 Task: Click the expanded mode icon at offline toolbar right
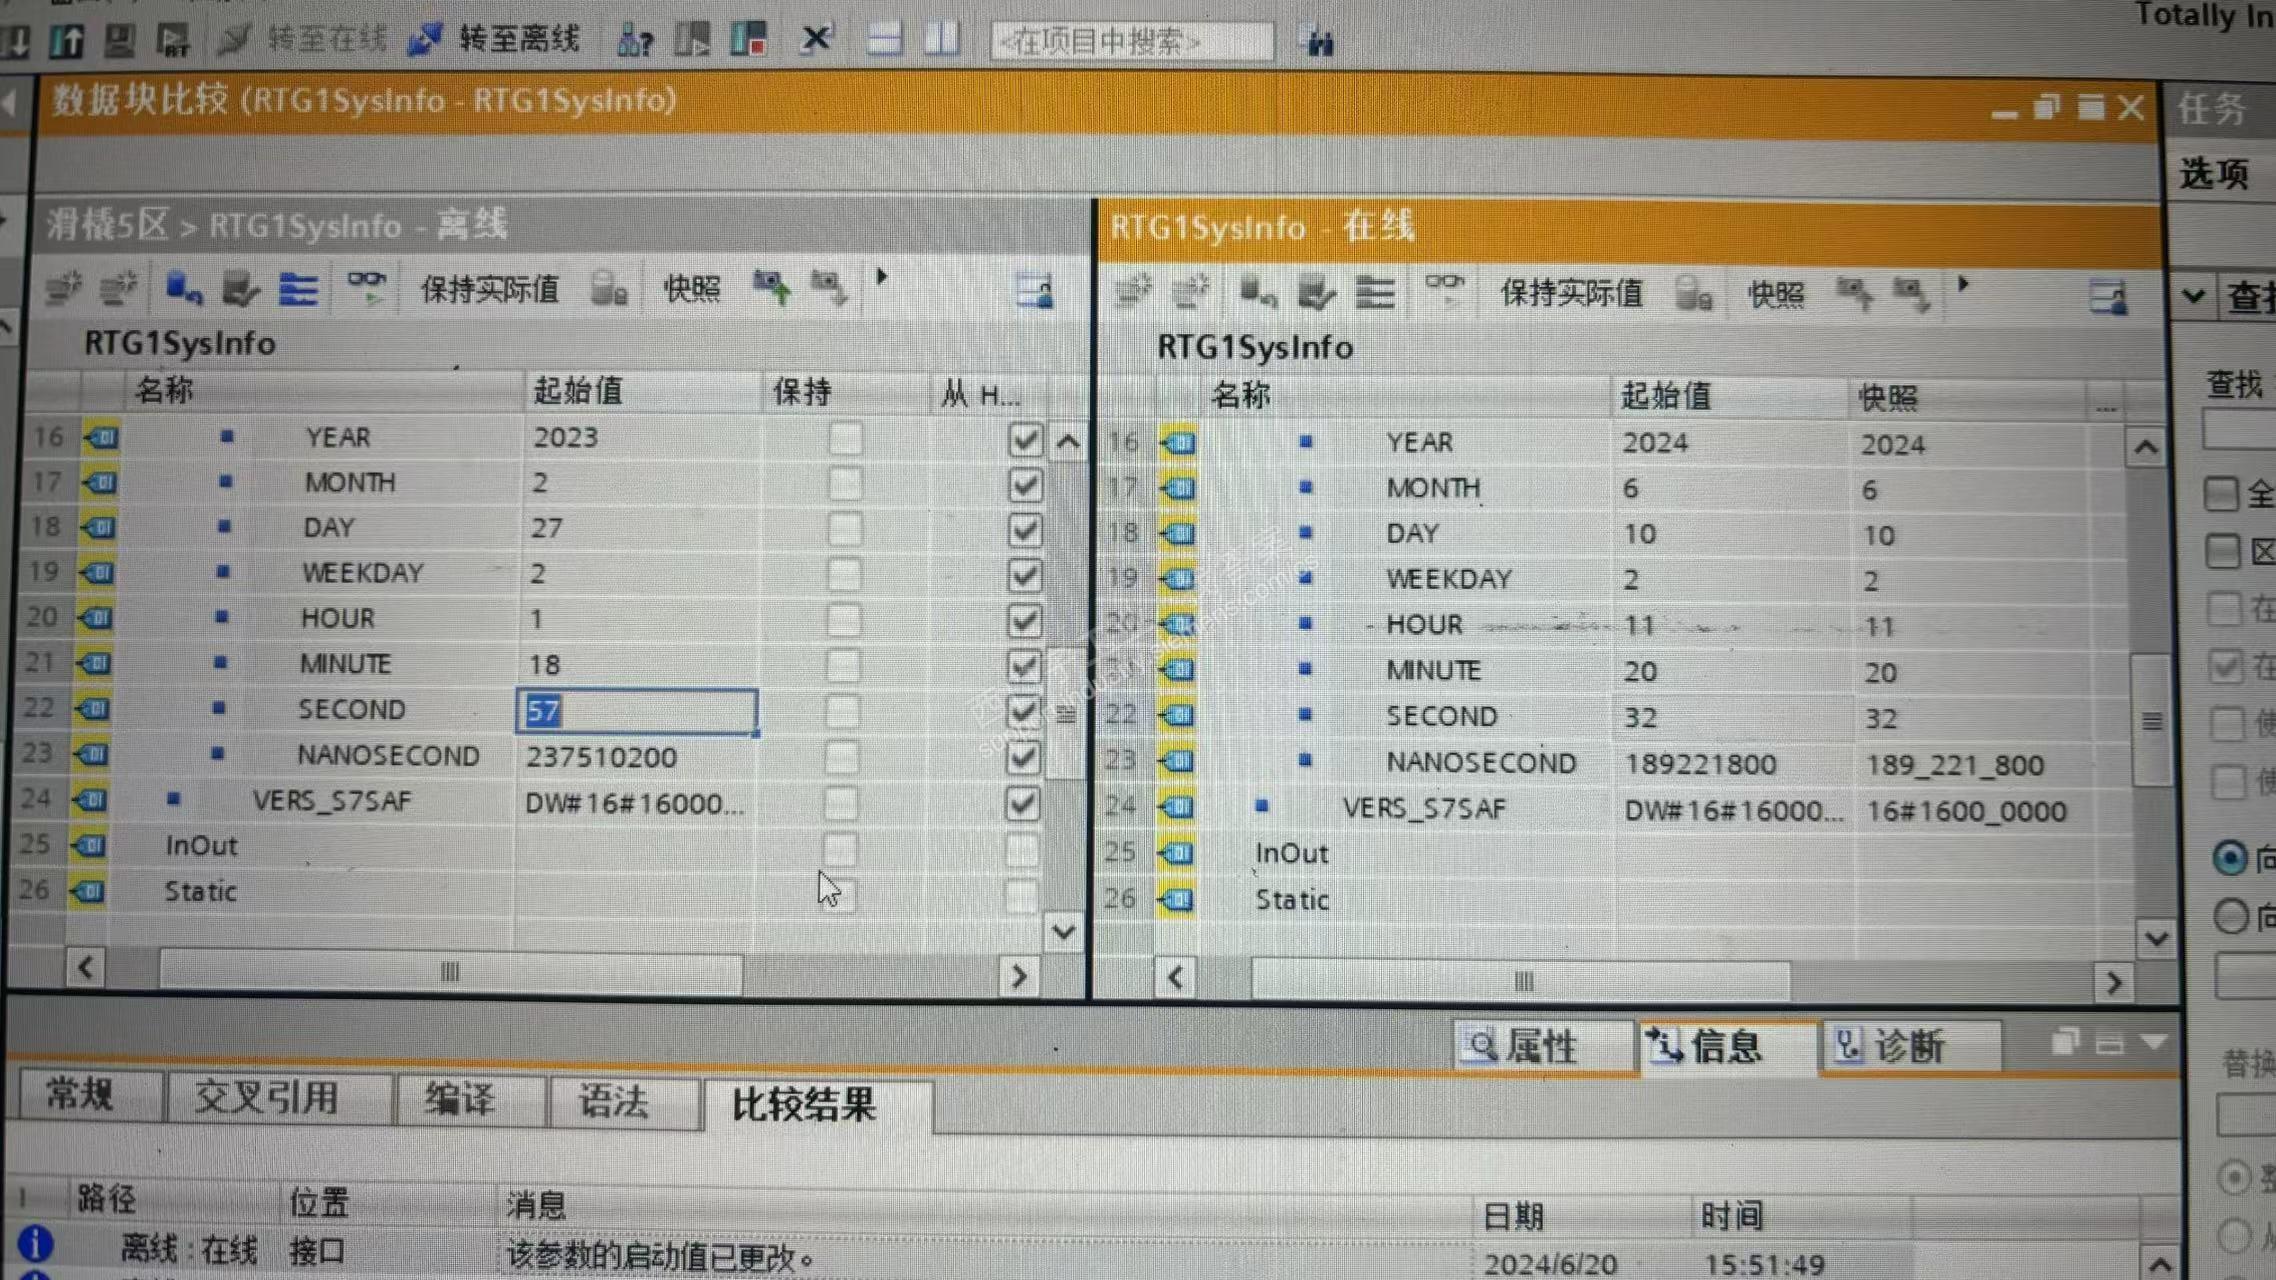1034,291
